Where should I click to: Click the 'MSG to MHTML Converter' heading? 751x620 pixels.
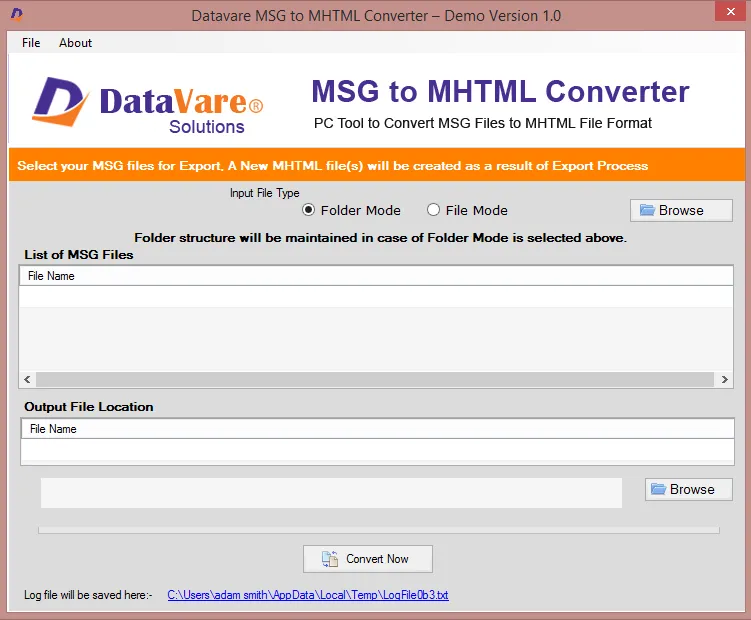coord(501,91)
